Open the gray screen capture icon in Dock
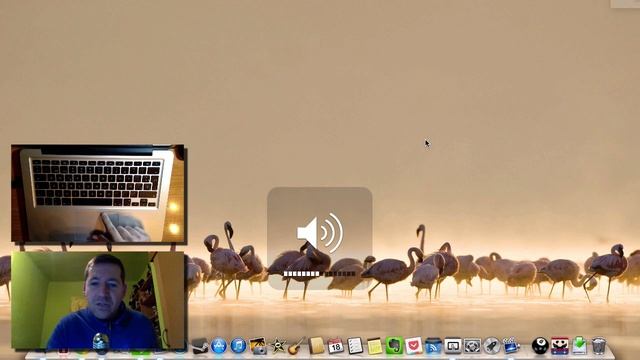 point(472,346)
